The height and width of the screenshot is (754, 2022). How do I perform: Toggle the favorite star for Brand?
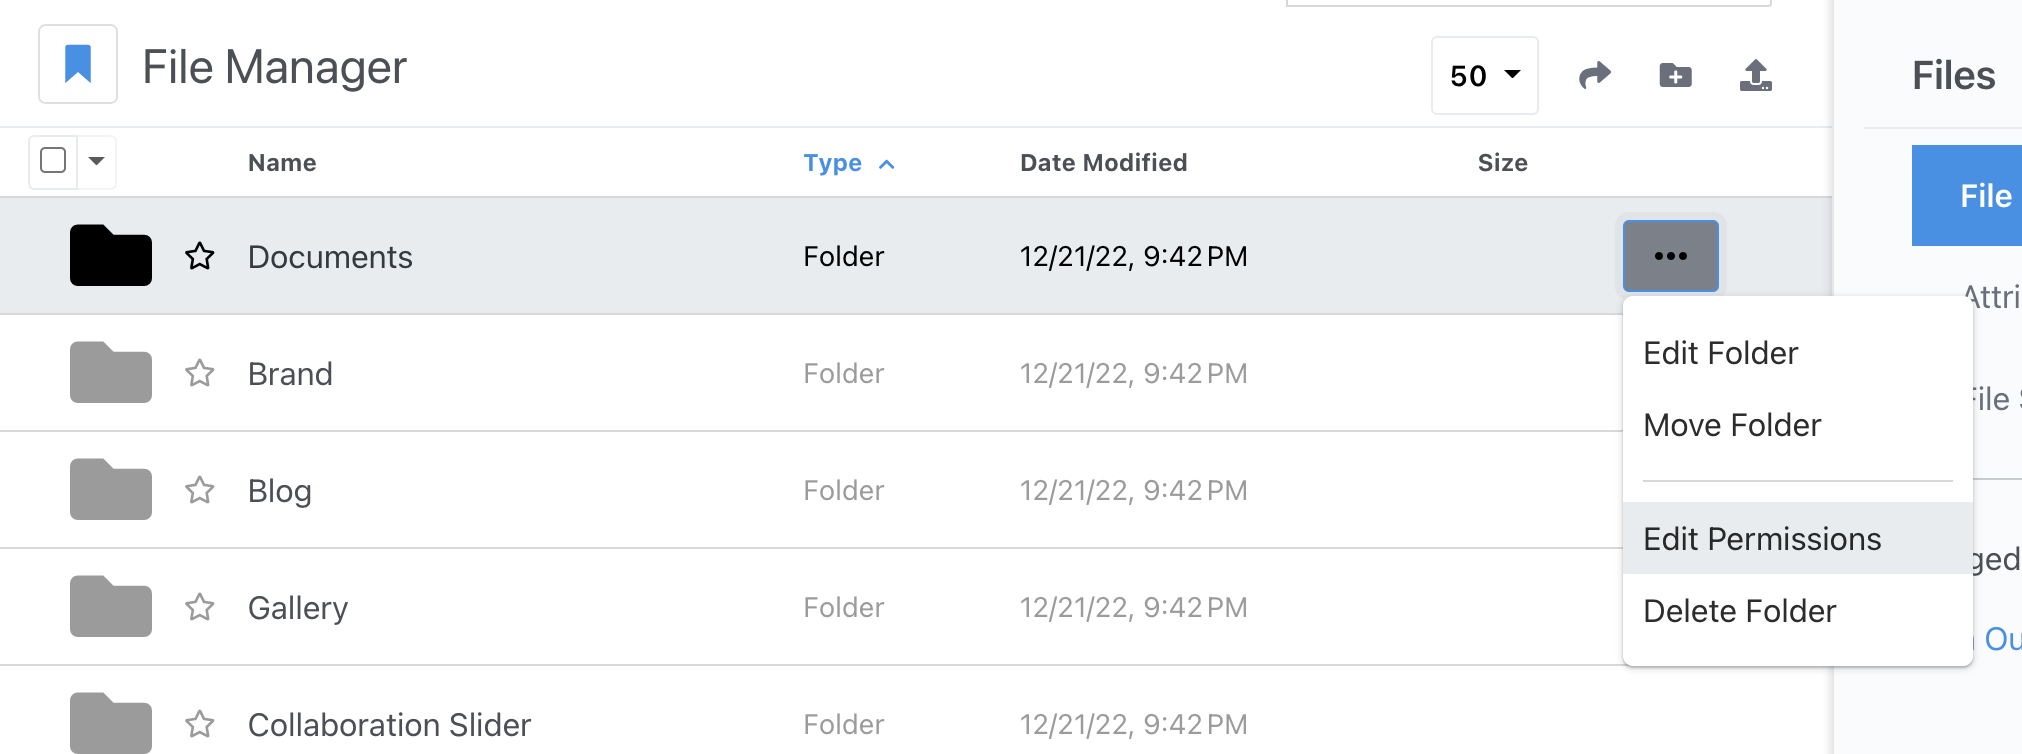pyautogui.click(x=200, y=373)
